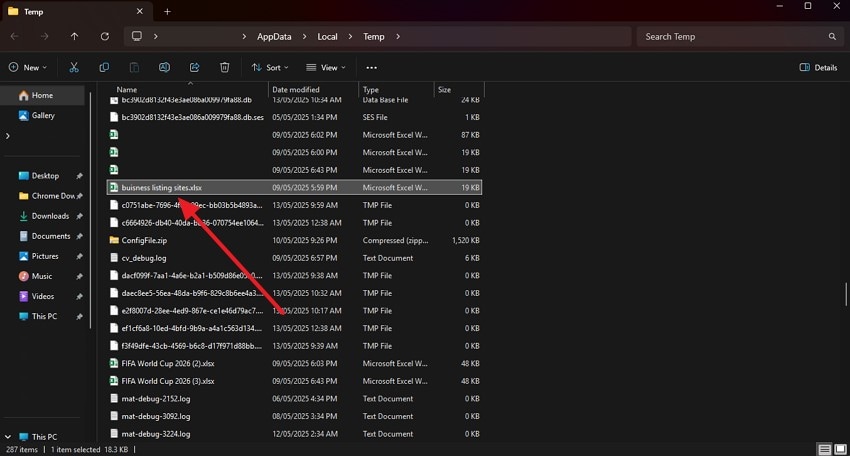Go forward with the right arrow
Viewport: 850px width, 456px height.
pyautogui.click(x=44, y=36)
